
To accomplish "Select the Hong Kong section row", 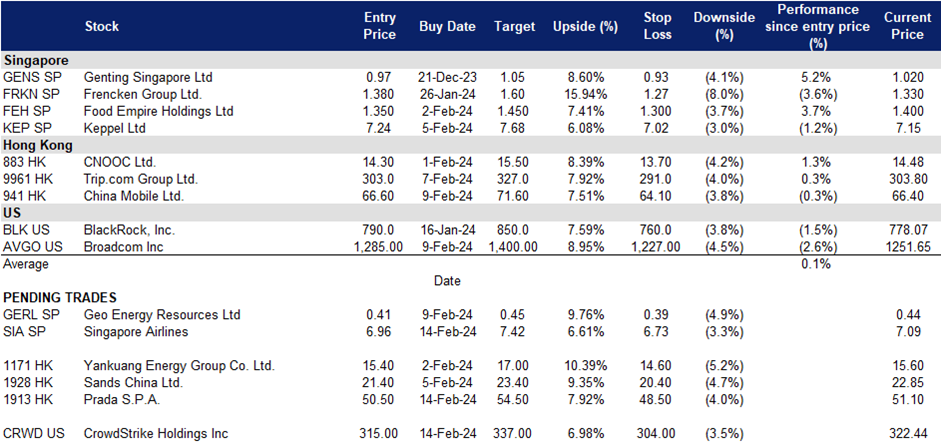I will [x=470, y=145].
